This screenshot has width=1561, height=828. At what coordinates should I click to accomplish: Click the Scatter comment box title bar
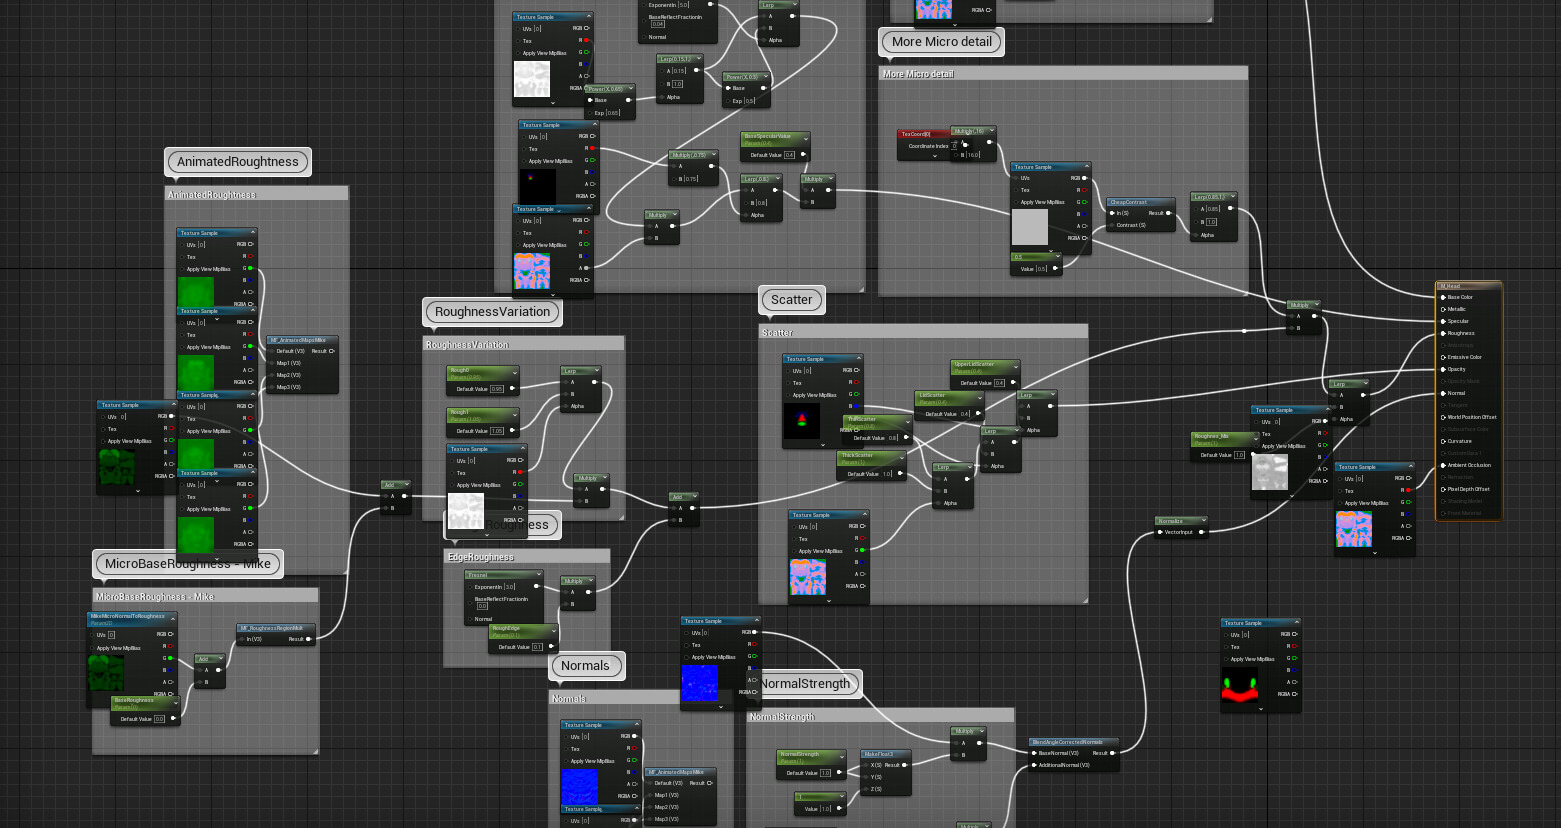tap(923, 332)
